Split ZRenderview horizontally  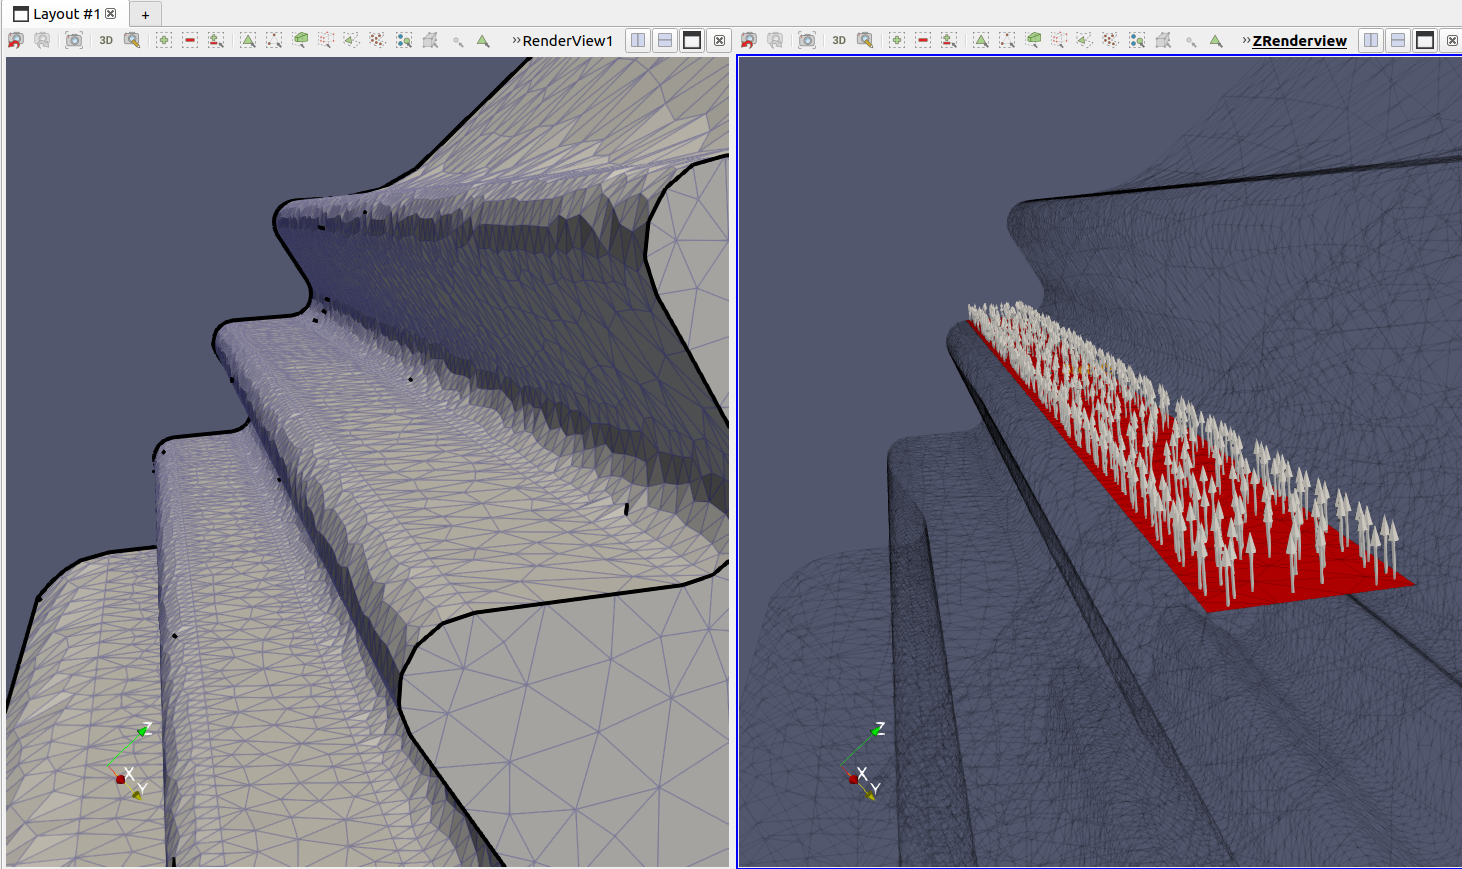click(x=1371, y=40)
